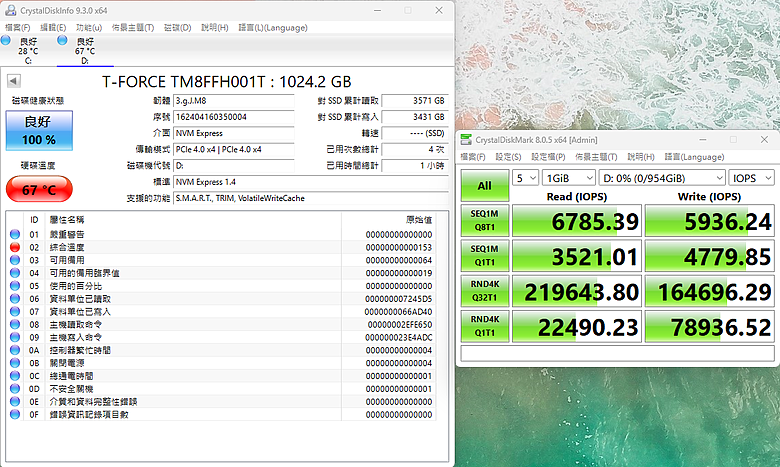780x467 pixels.
Task: Click the serial number field 162404160350004
Action: click(x=234, y=117)
